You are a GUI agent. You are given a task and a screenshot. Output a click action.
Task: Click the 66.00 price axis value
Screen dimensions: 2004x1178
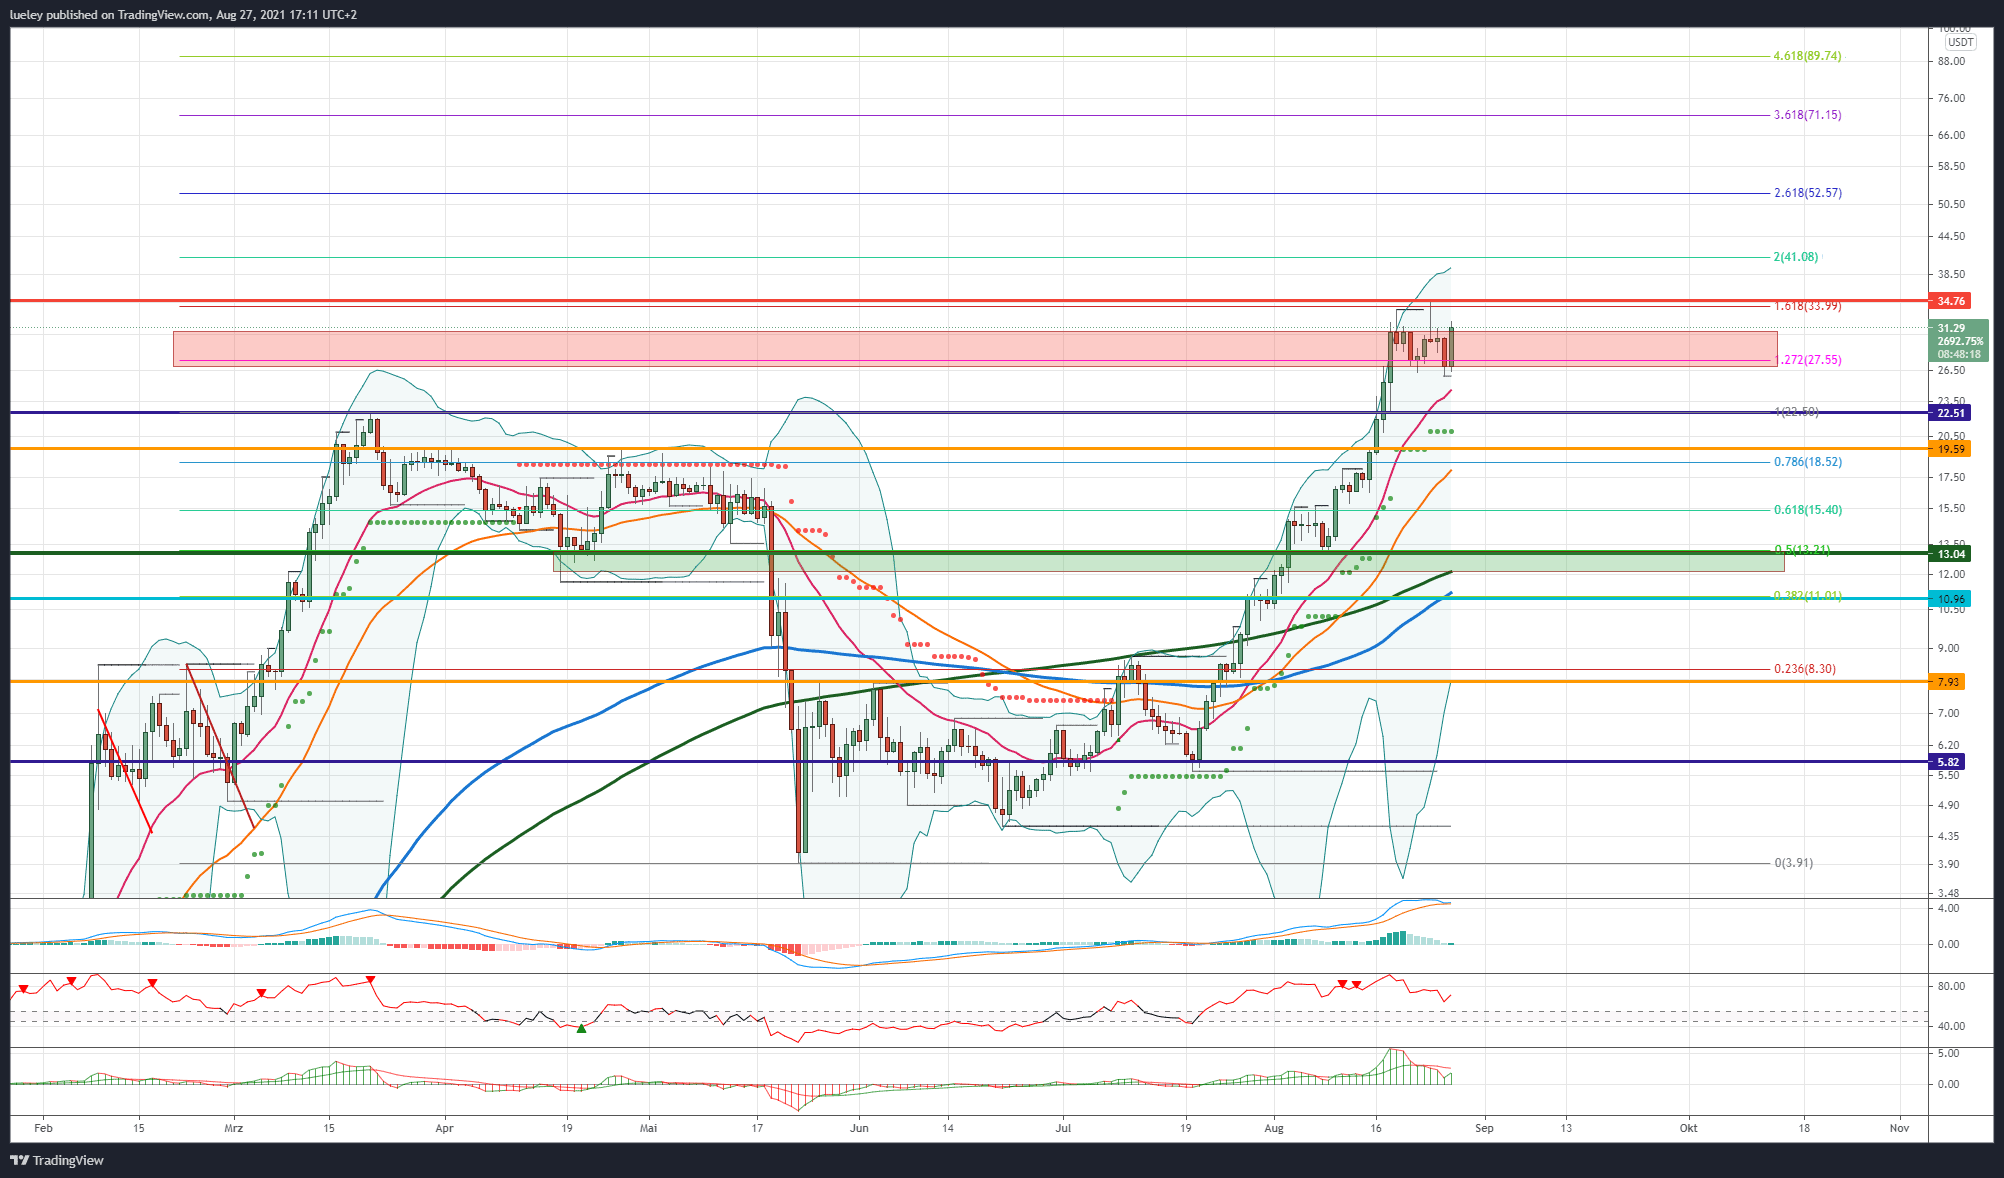point(1951,135)
